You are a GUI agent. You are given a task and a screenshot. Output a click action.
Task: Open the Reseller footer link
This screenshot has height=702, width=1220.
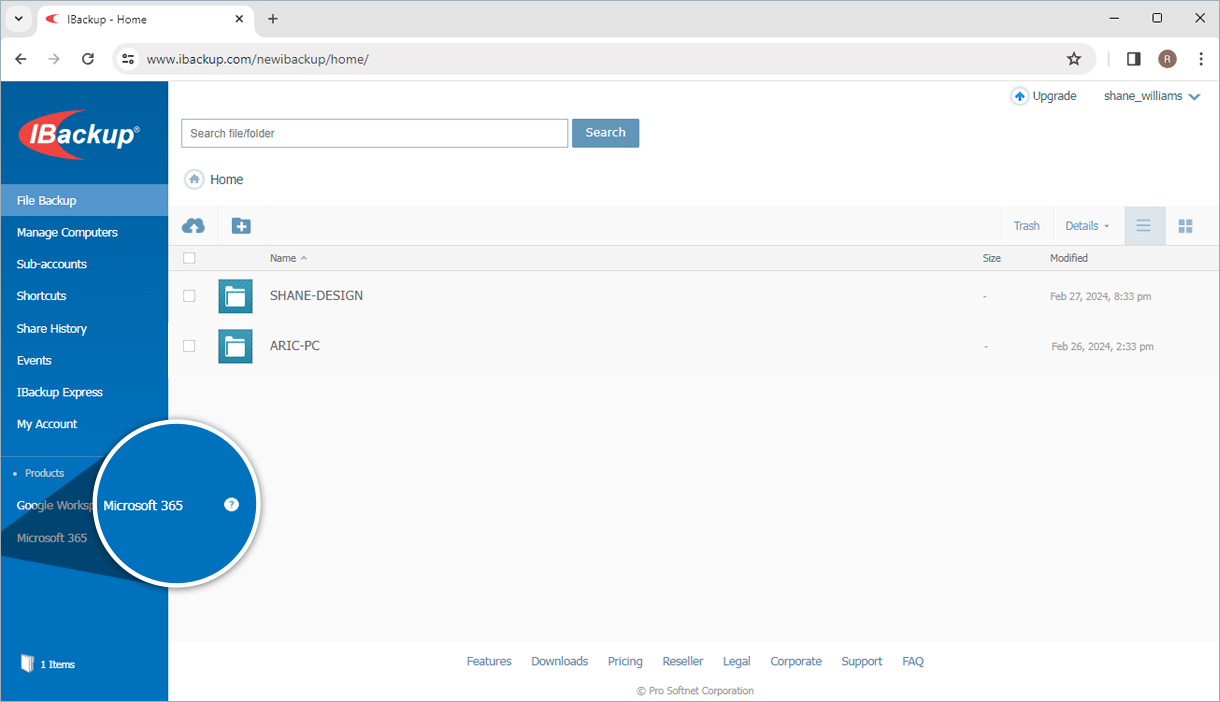(x=683, y=661)
